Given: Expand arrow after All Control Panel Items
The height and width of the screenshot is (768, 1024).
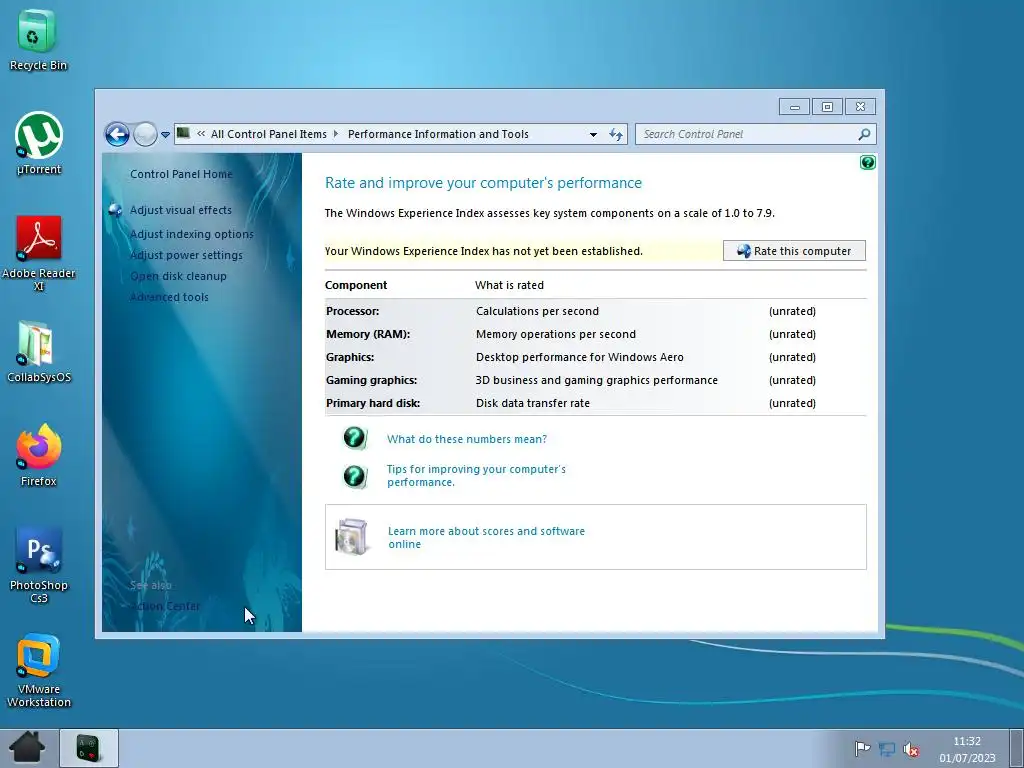Looking at the screenshot, I should (x=336, y=134).
